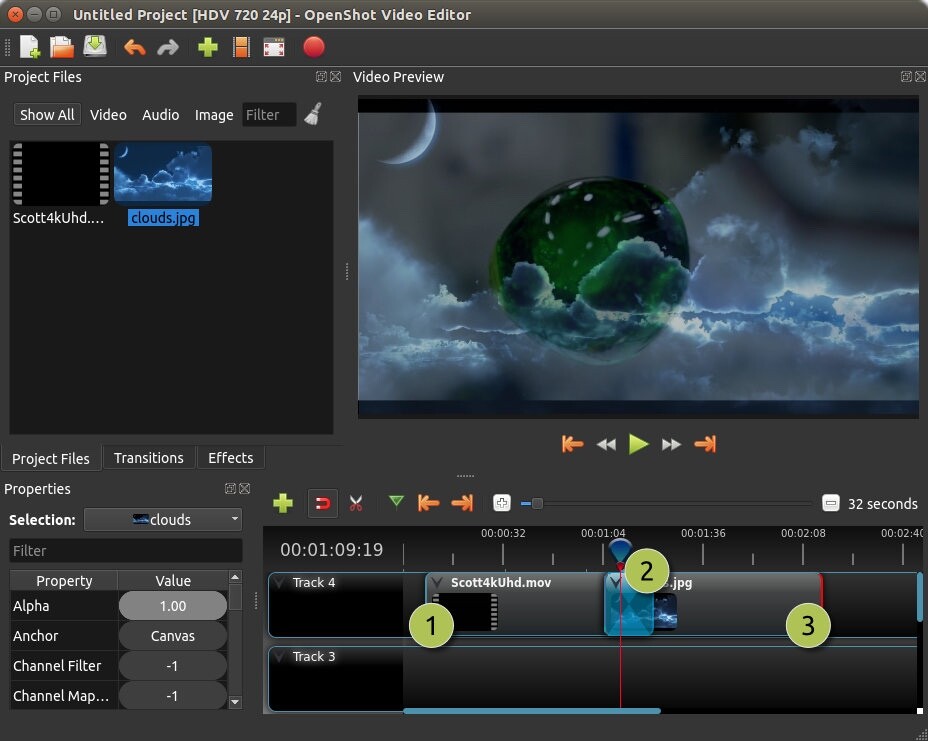Export the video

click(x=313, y=46)
